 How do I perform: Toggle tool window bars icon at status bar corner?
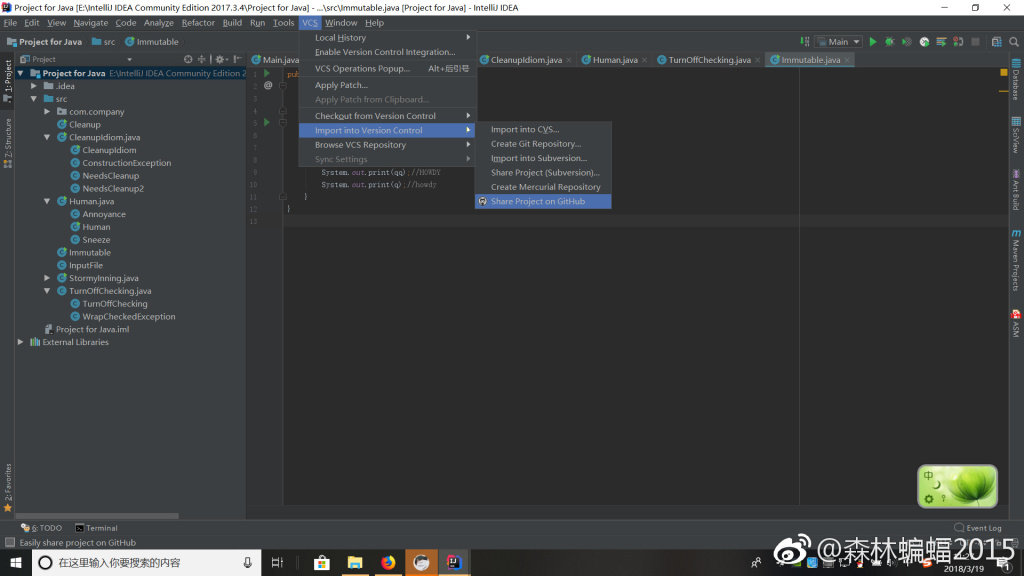[x=9, y=542]
